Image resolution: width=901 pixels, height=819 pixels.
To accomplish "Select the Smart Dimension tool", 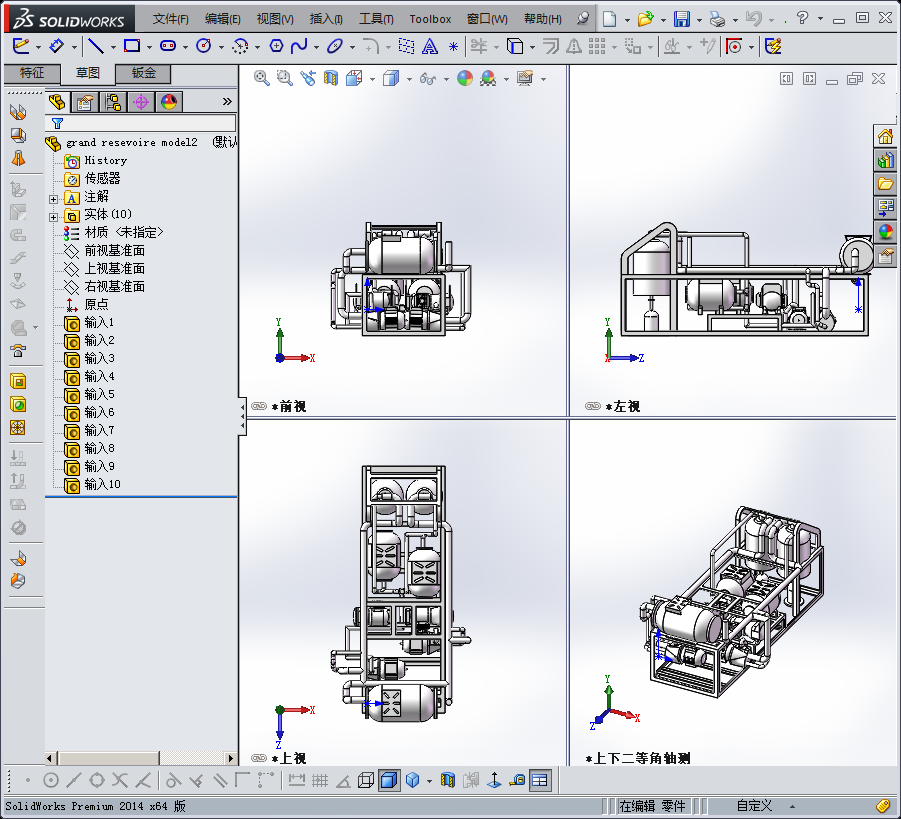I will 56,46.
